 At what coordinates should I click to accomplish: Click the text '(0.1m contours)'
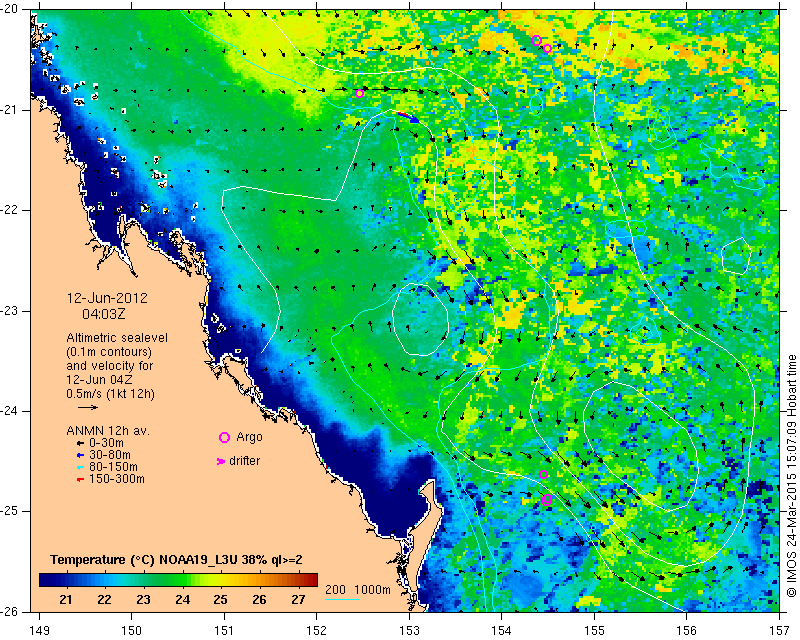coord(109,352)
